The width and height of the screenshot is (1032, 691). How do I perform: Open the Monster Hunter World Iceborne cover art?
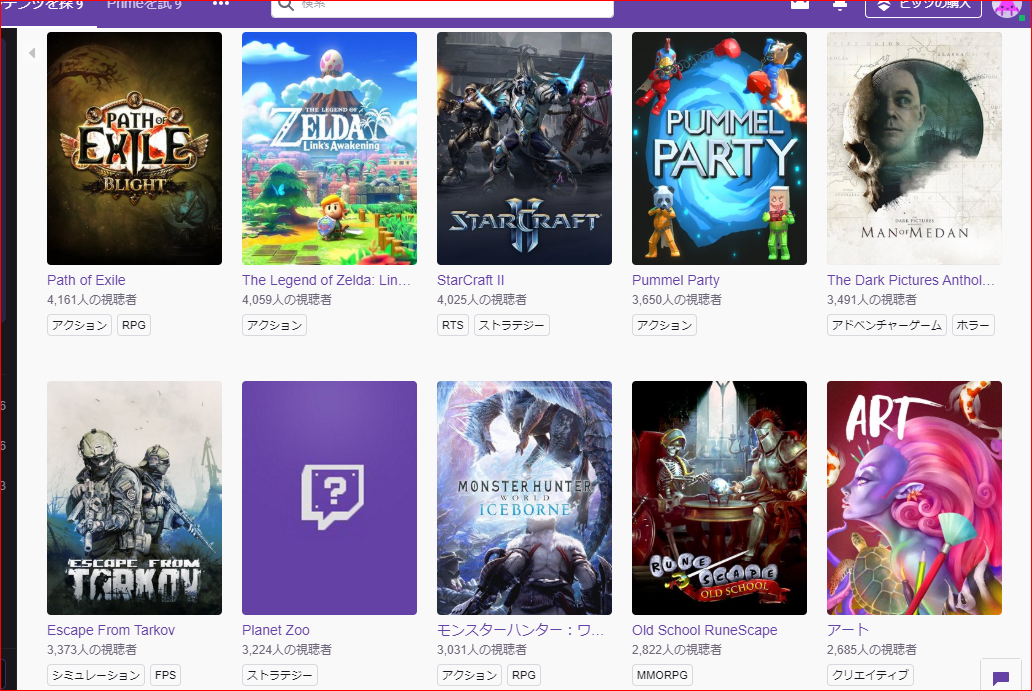coord(525,498)
